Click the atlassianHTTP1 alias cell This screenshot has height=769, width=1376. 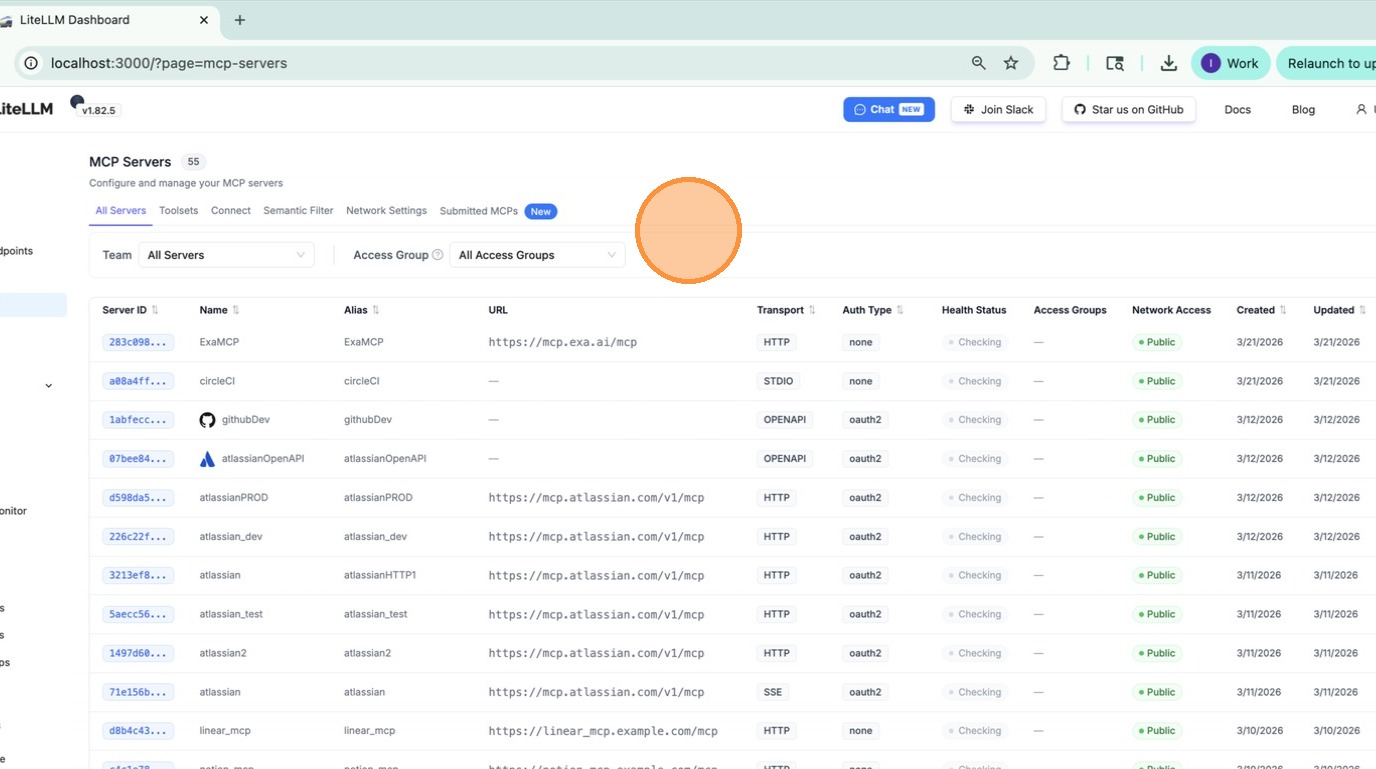coord(380,576)
